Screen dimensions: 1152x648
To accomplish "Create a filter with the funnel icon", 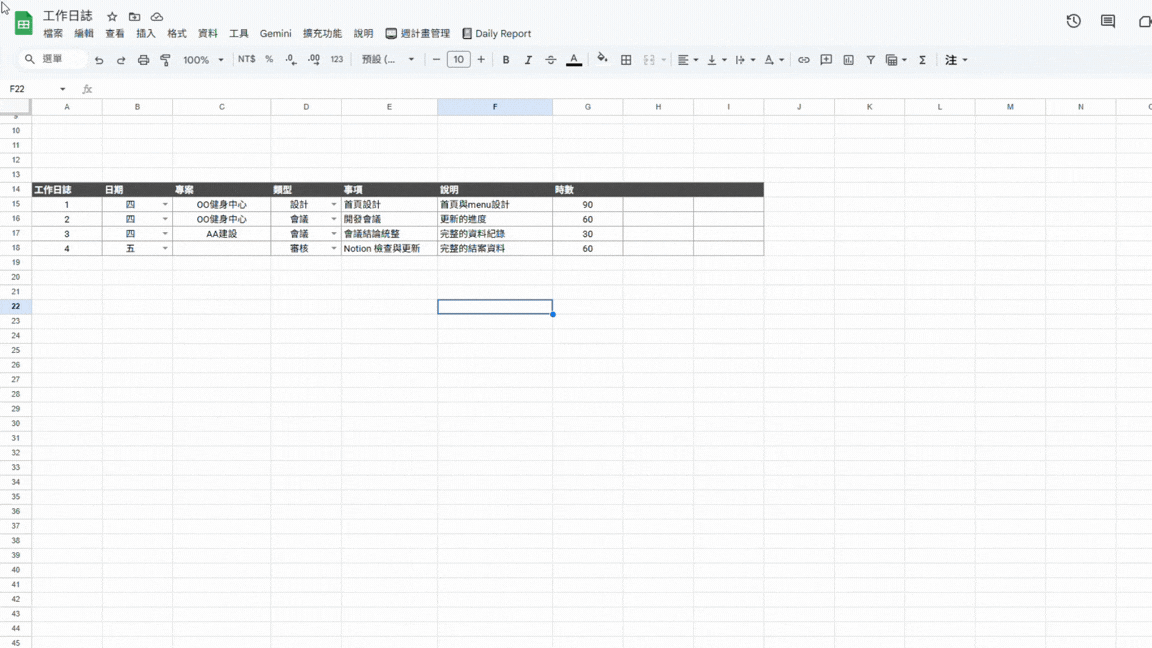I will (870, 60).
